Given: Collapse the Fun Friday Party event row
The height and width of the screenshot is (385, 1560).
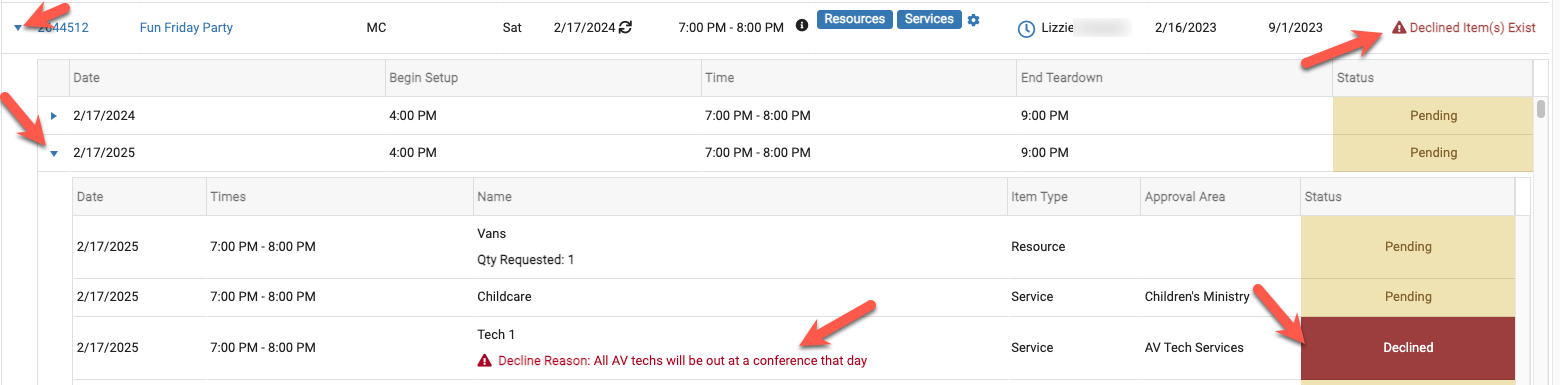Looking at the screenshot, I should (x=18, y=28).
